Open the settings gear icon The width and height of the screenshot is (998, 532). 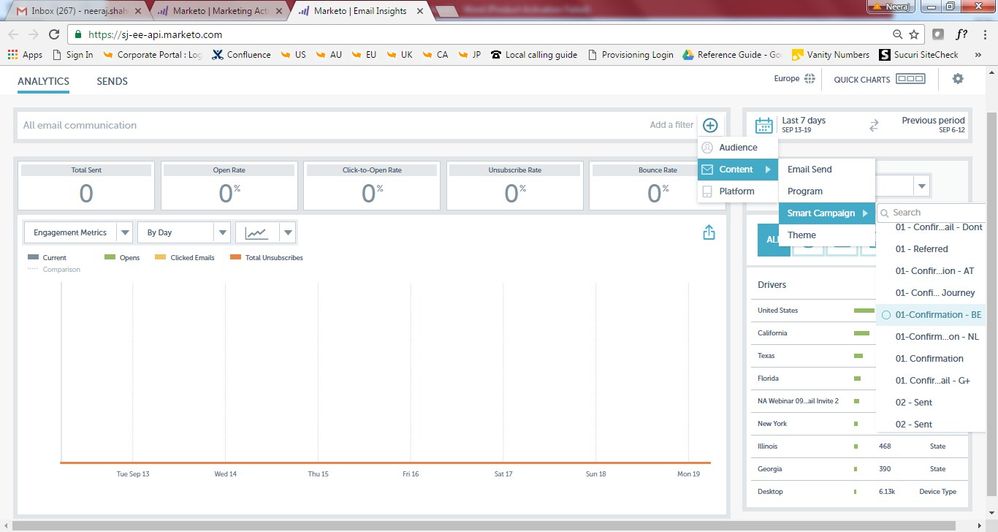pos(958,79)
